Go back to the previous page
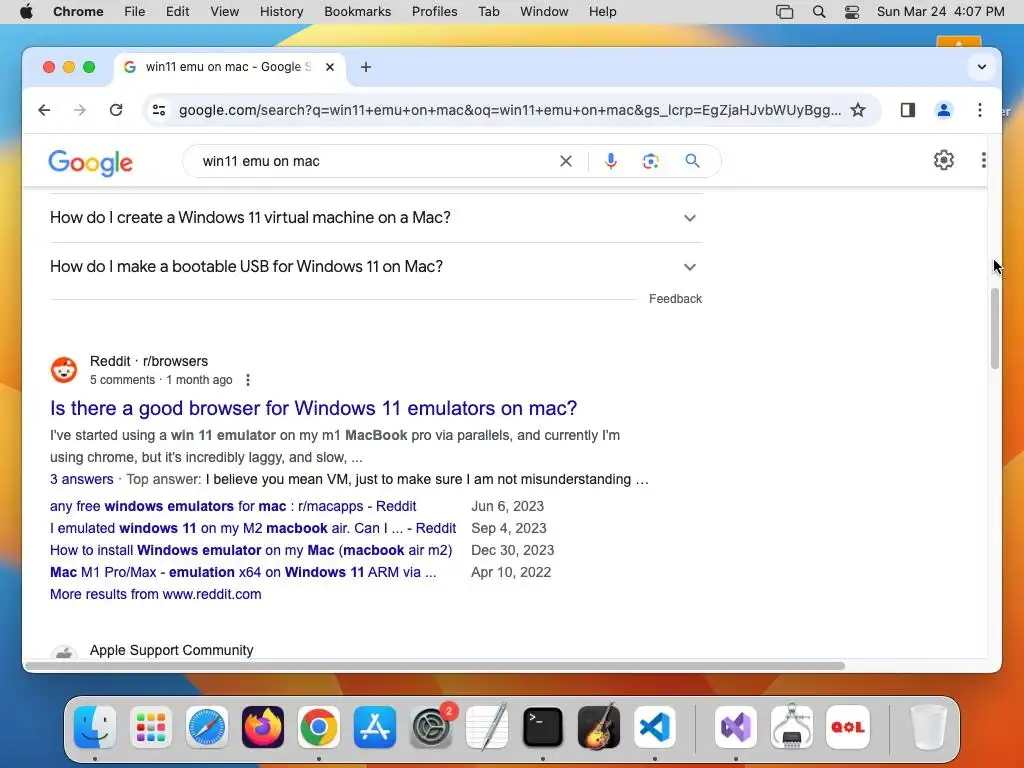The height and width of the screenshot is (768, 1024). (44, 110)
